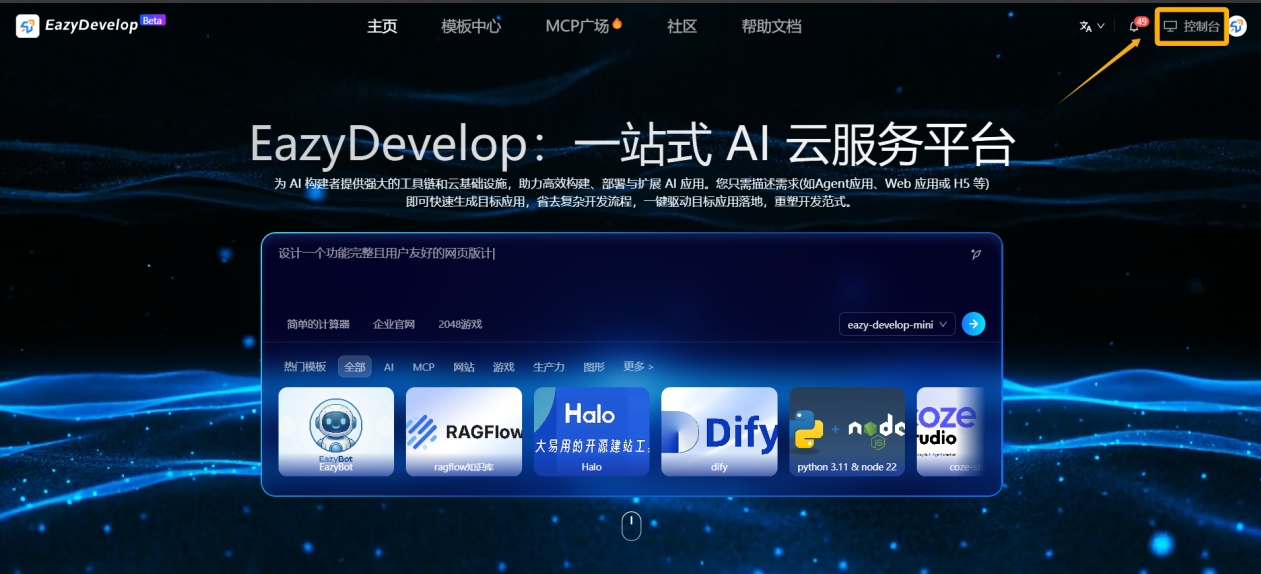Open MCP广场 in the top navigation

click(584, 26)
